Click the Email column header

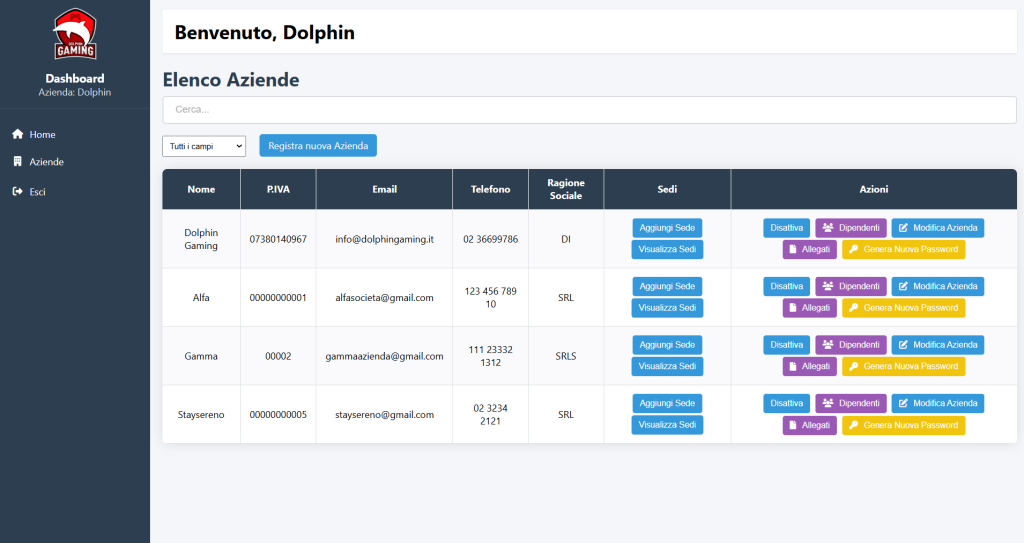[x=385, y=189]
